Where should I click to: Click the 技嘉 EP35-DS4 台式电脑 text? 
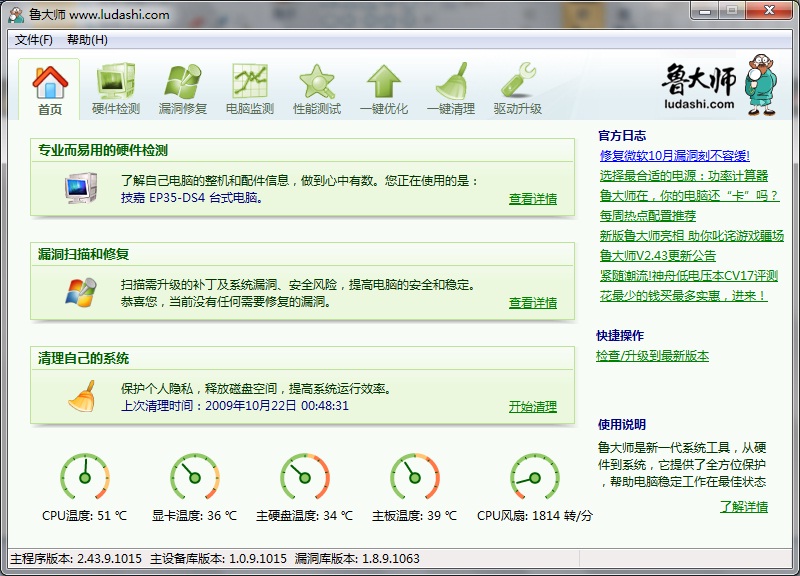(192, 197)
